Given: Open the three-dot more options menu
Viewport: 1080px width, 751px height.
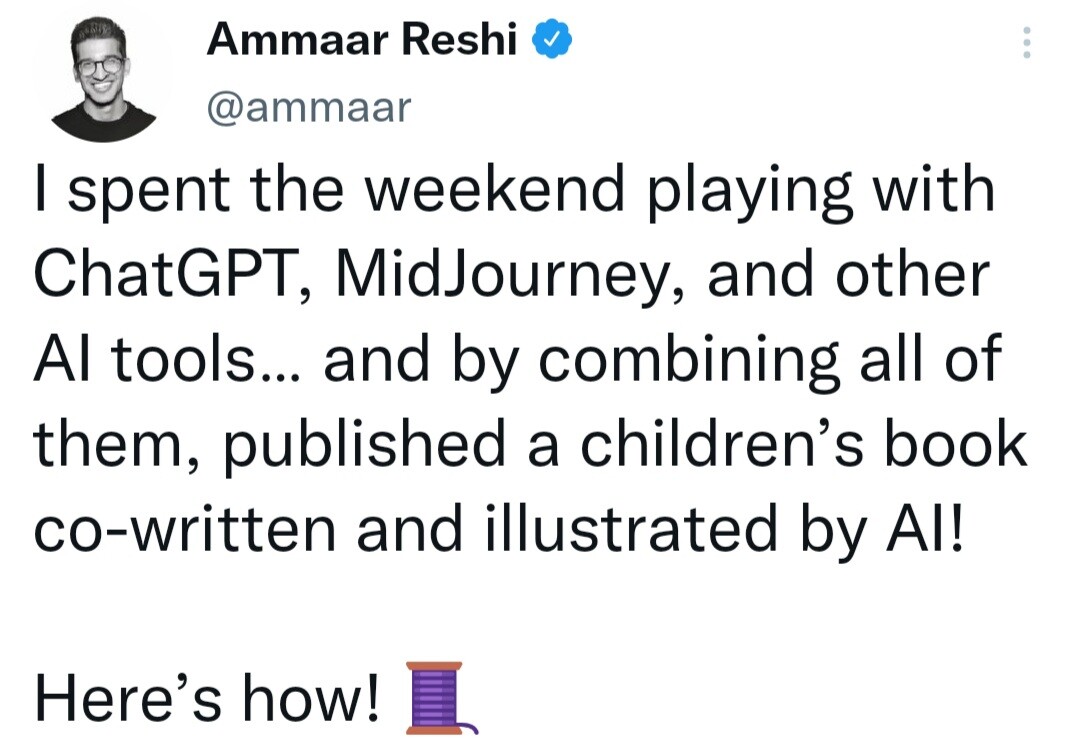Looking at the screenshot, I should point(1025,43).
